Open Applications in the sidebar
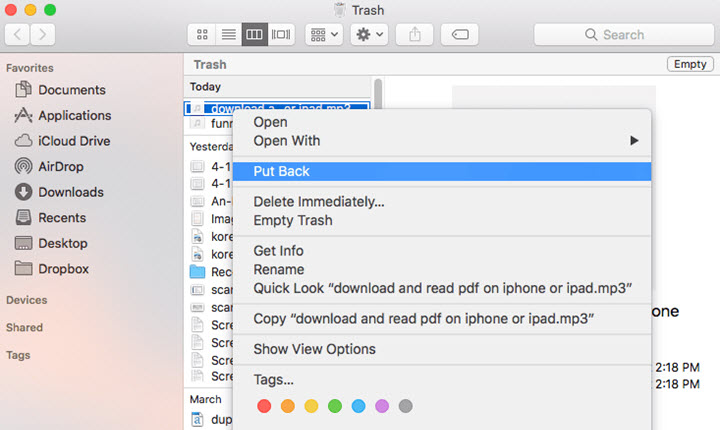 coord(63,115)
